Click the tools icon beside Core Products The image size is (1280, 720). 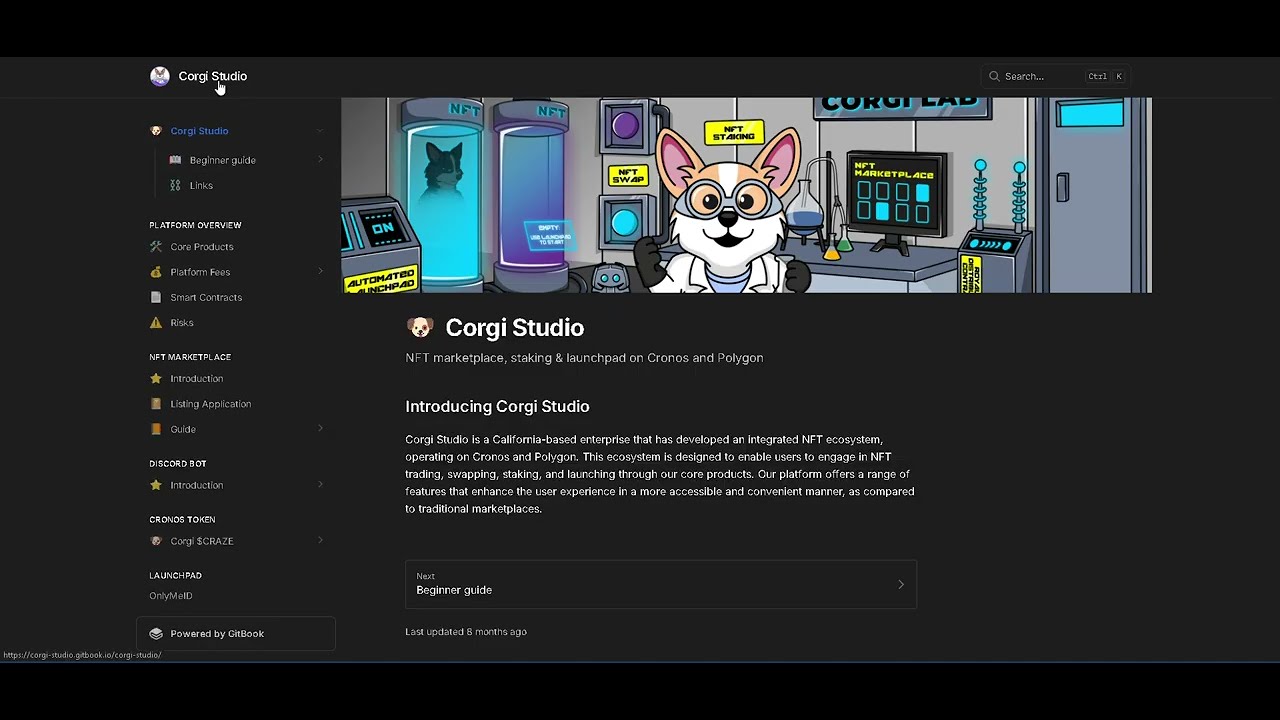coord(156,247)
